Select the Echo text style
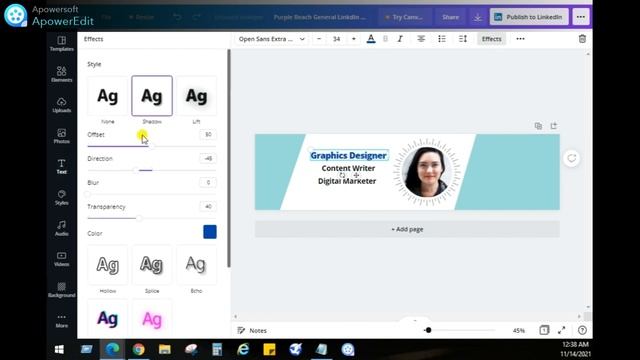 pyautogui.click(x=196, y=265)
